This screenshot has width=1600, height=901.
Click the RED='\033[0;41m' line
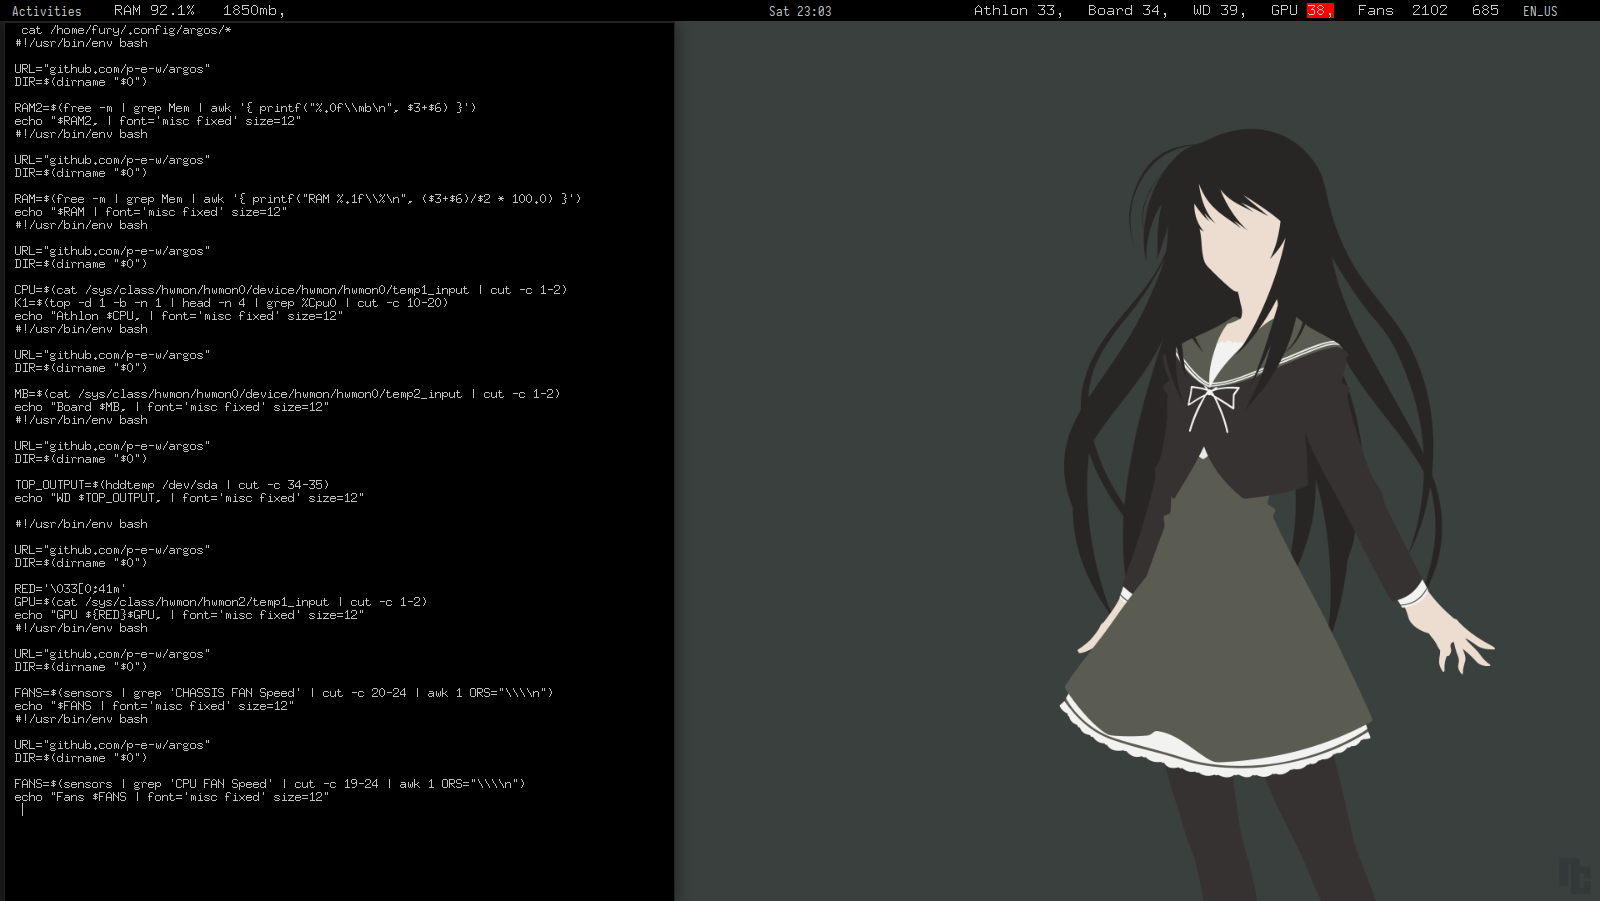click(70, 589)
